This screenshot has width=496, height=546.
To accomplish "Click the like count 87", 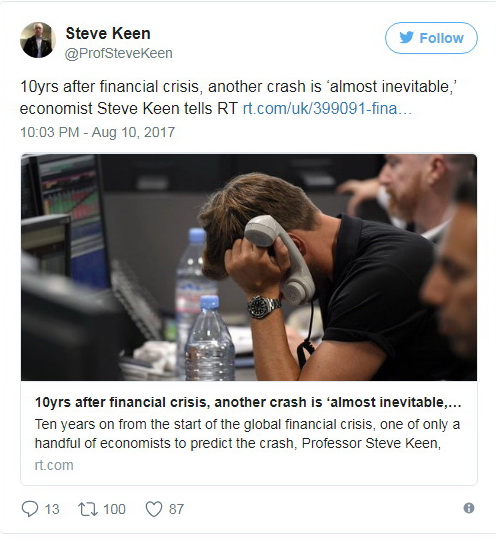I will [176, 509].
